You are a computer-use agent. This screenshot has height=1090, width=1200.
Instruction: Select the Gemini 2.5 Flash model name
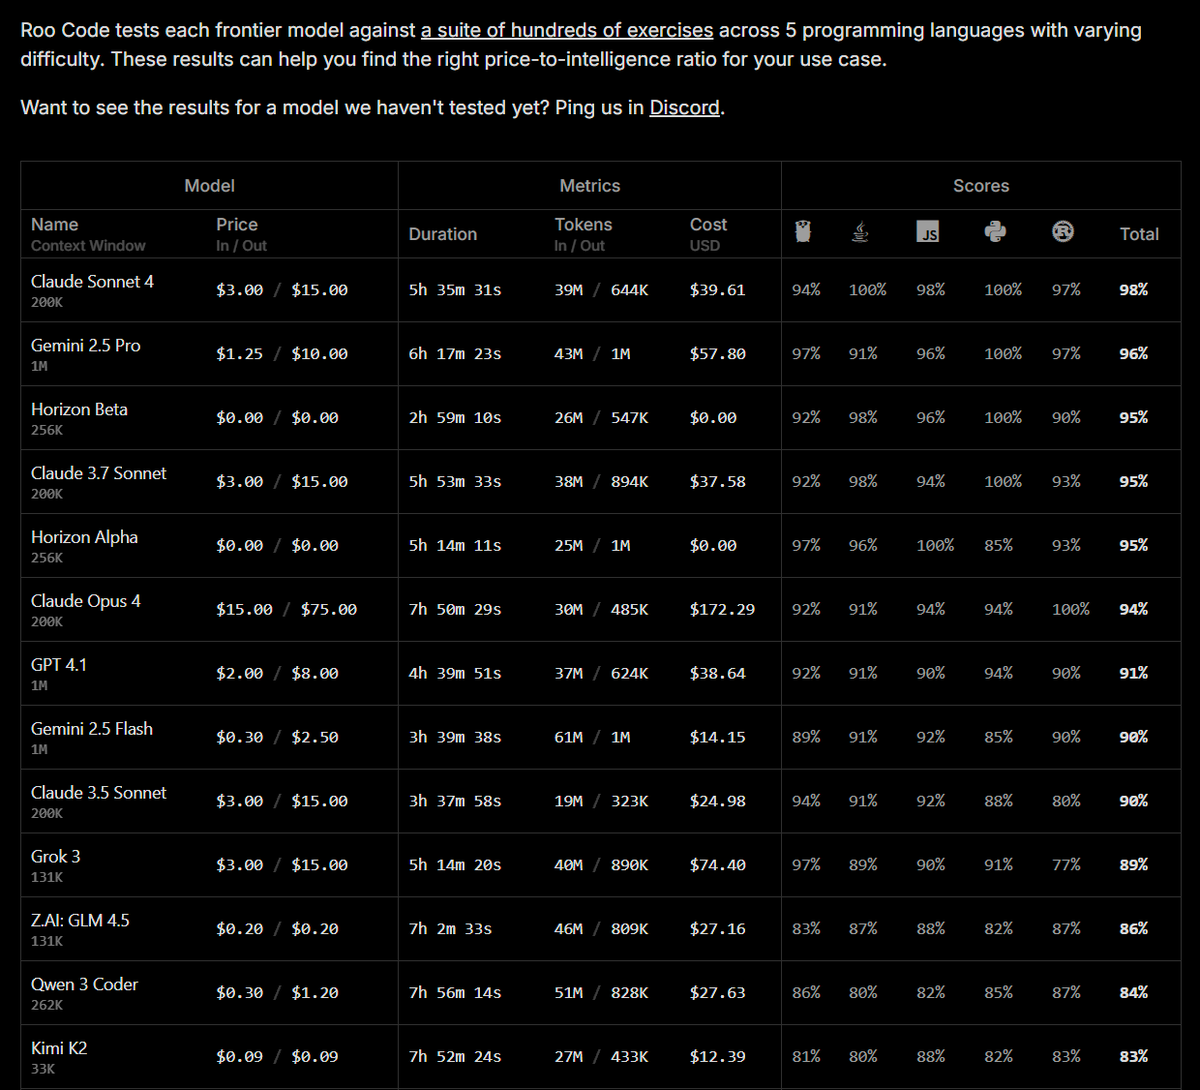pos(92,729)
